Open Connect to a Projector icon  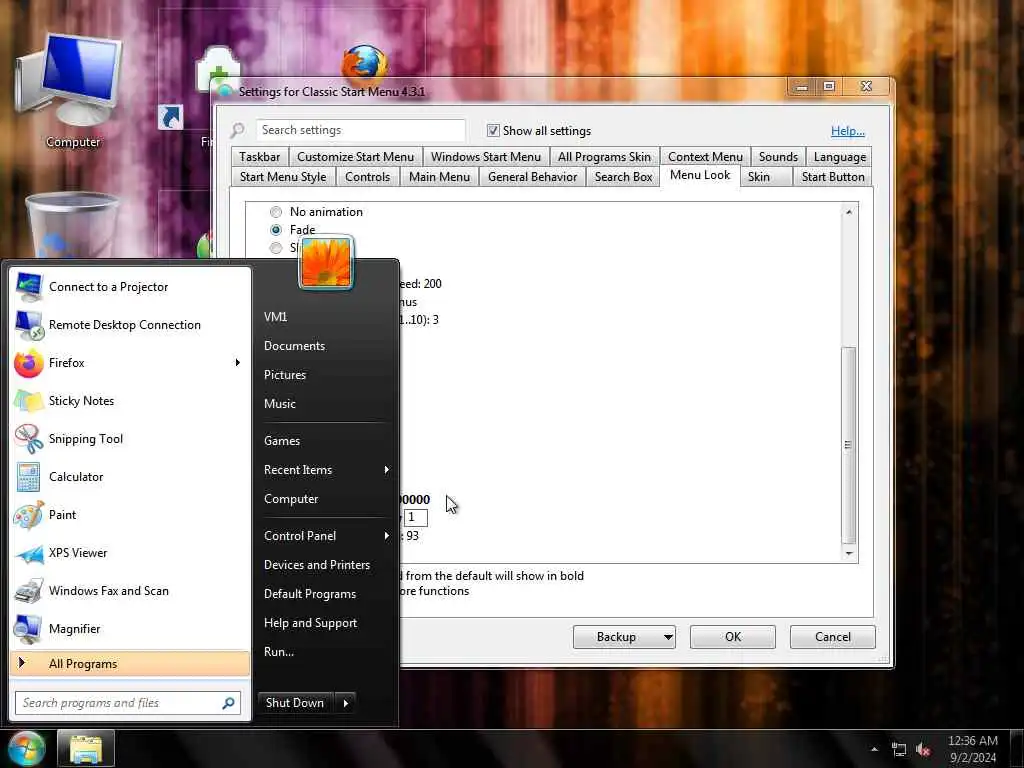29,287
